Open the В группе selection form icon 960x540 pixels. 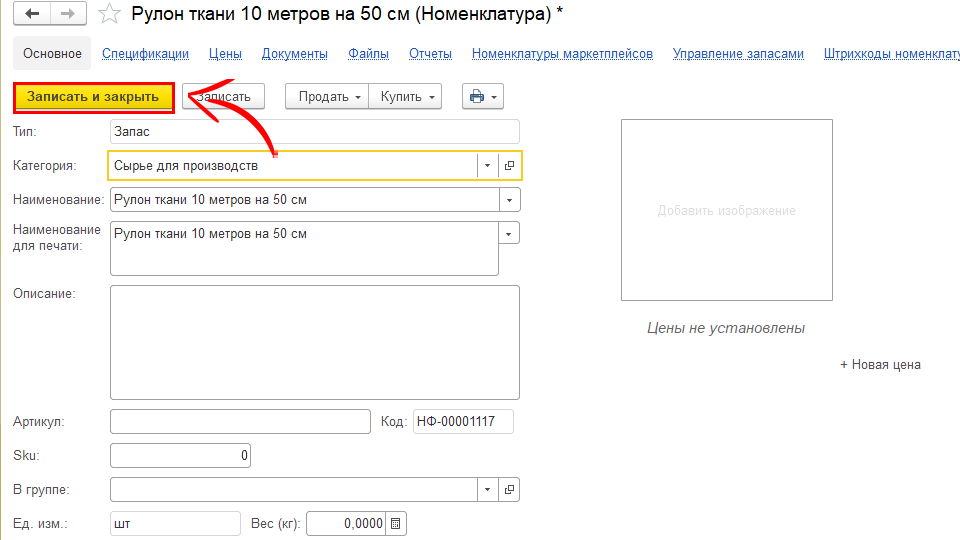(509, 490)
